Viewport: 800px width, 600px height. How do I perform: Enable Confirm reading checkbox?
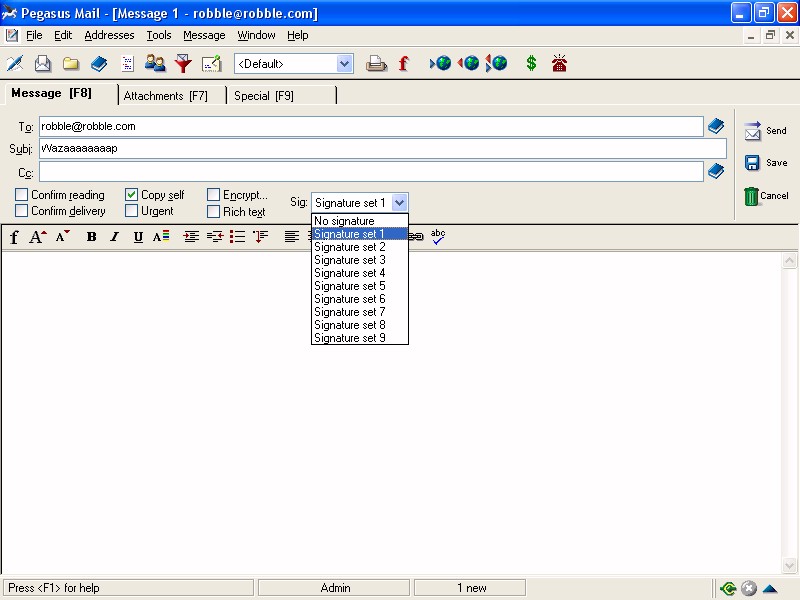tap(21, 195)
